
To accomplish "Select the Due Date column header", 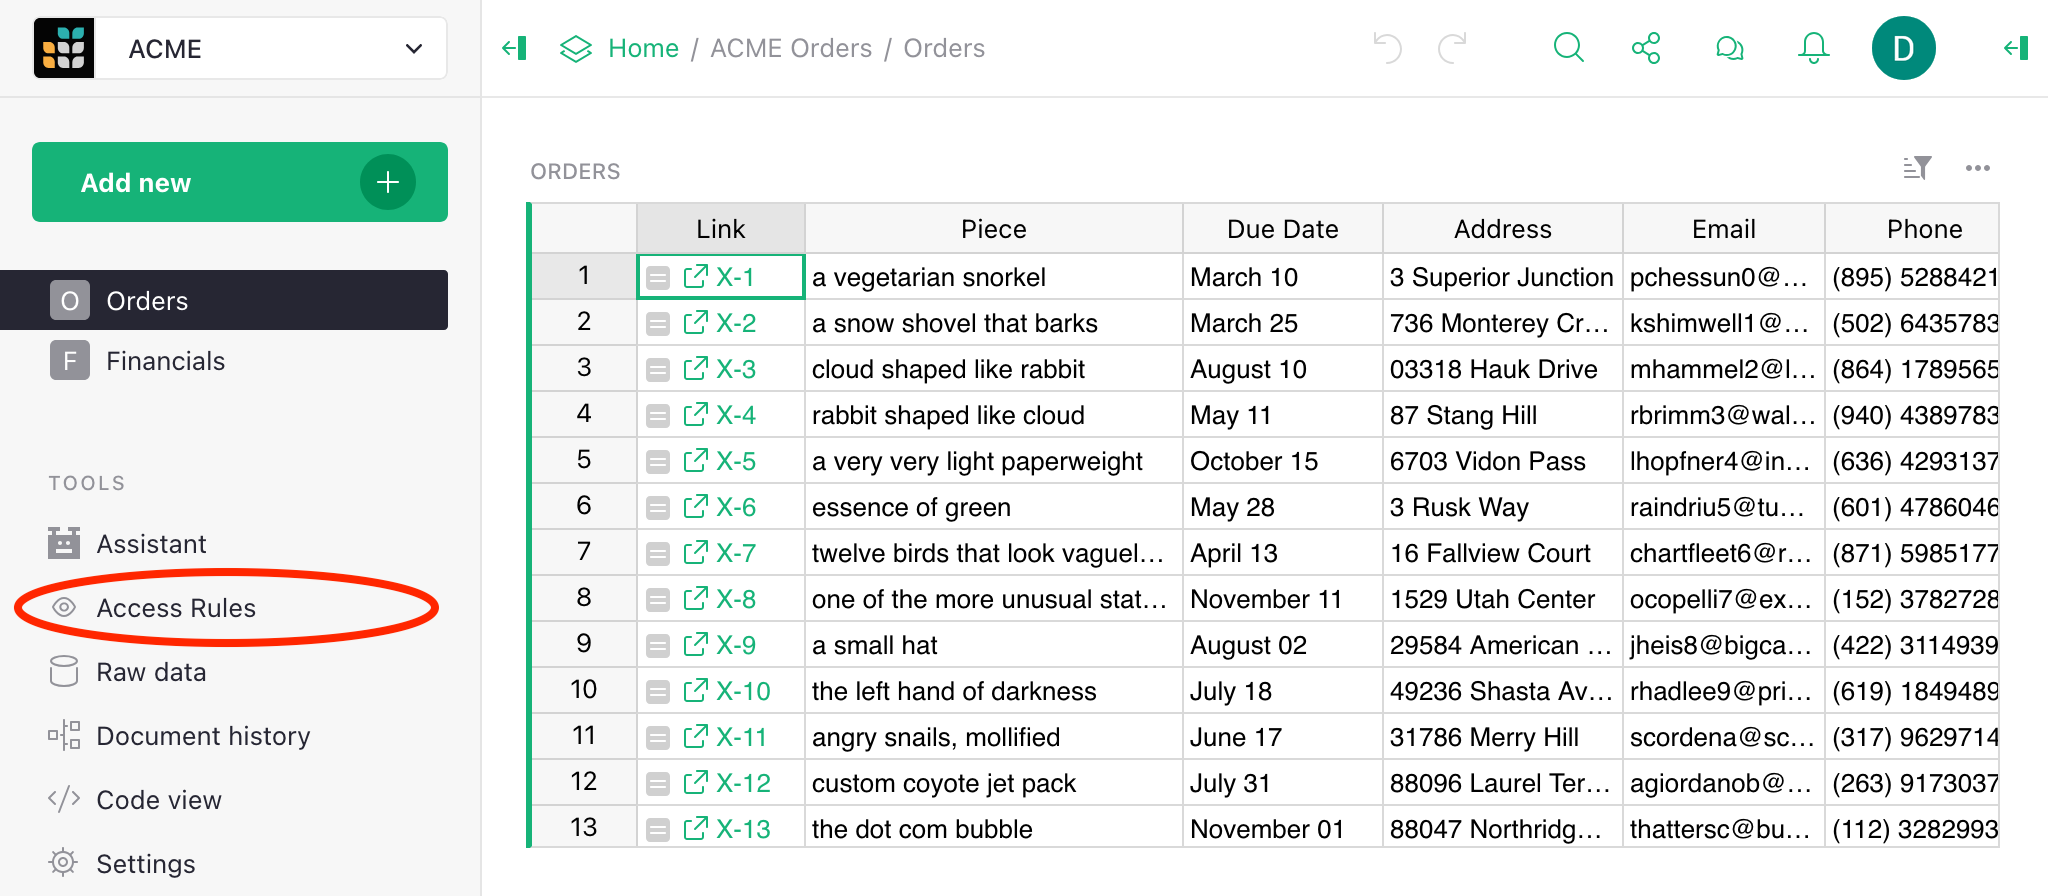I will pyautogui.click(x=1282, y=229).
